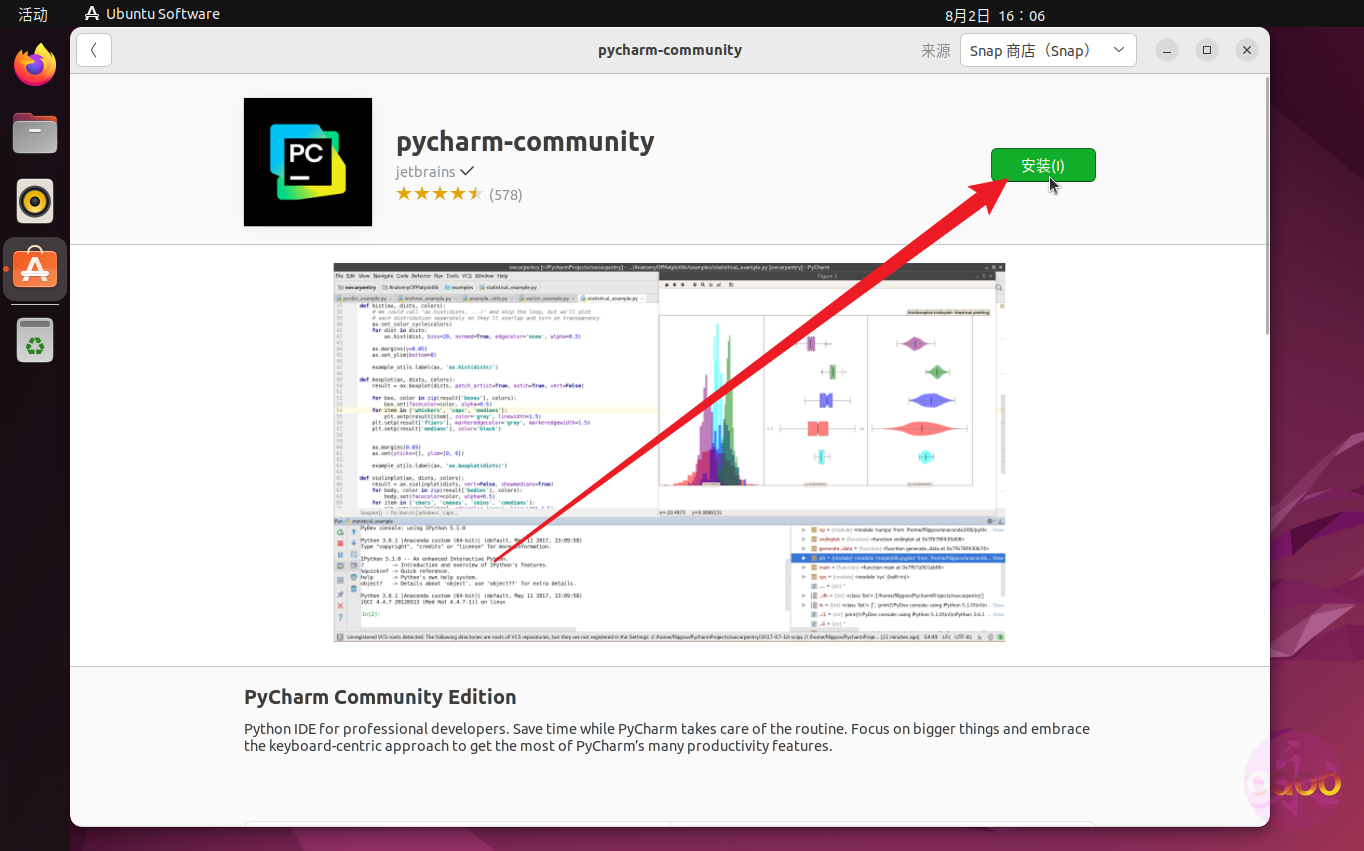Open the PyCharm IDE screenshot thumbnail
The height and width of the screenshot is (851, 1364).
click(669, 452)
